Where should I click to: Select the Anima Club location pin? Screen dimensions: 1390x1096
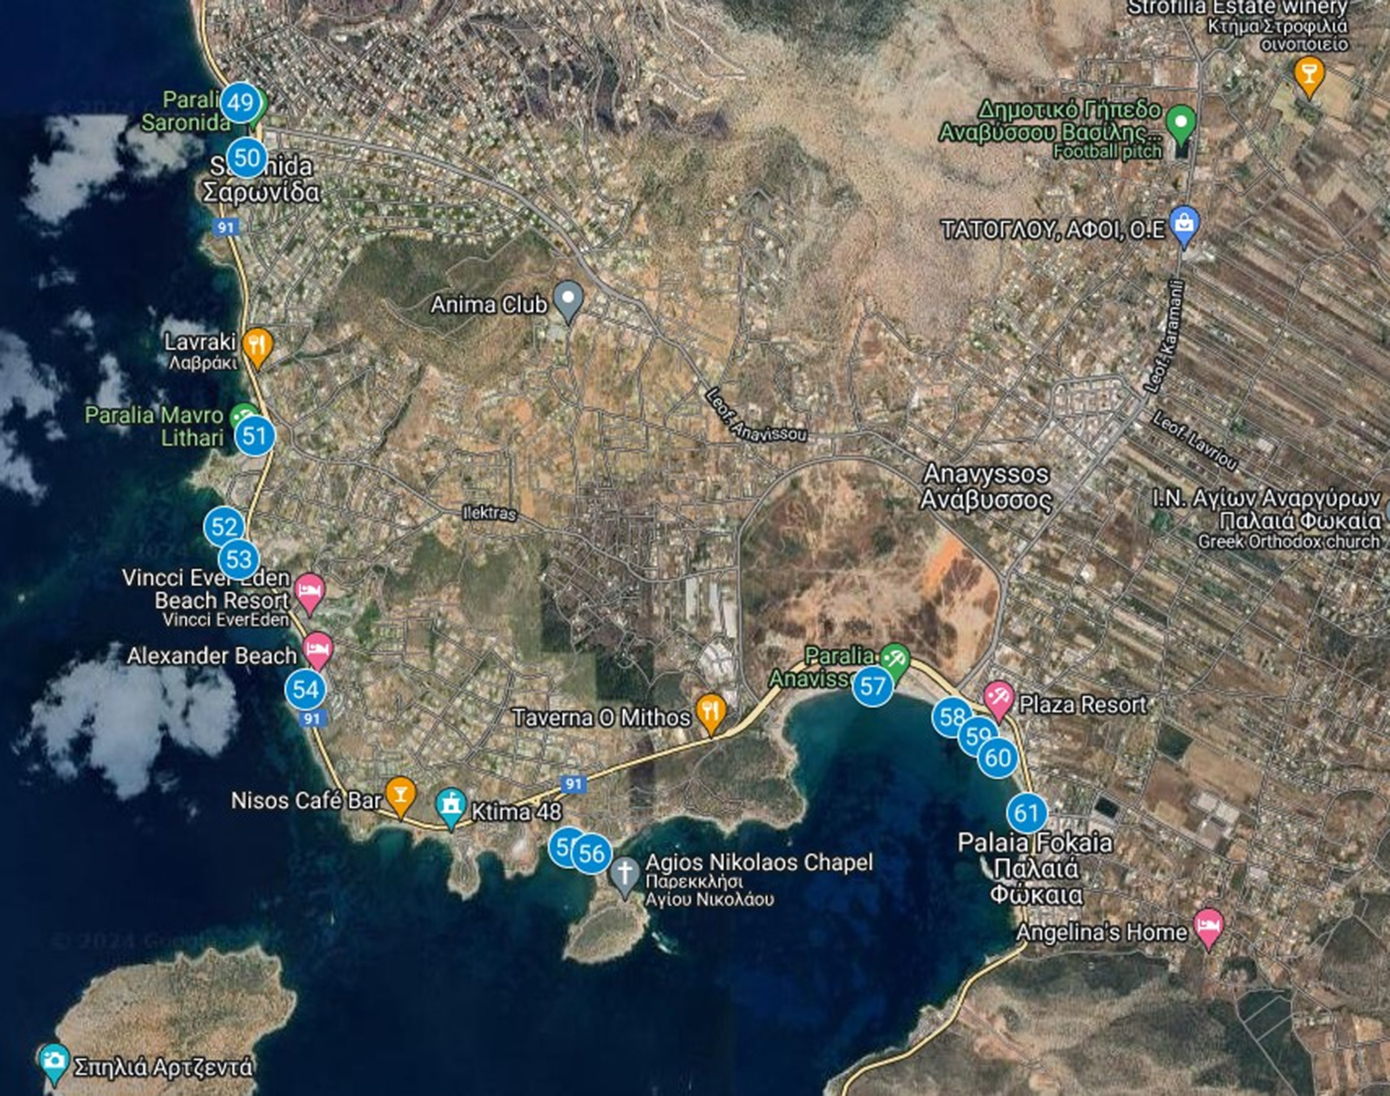(568, 301)
